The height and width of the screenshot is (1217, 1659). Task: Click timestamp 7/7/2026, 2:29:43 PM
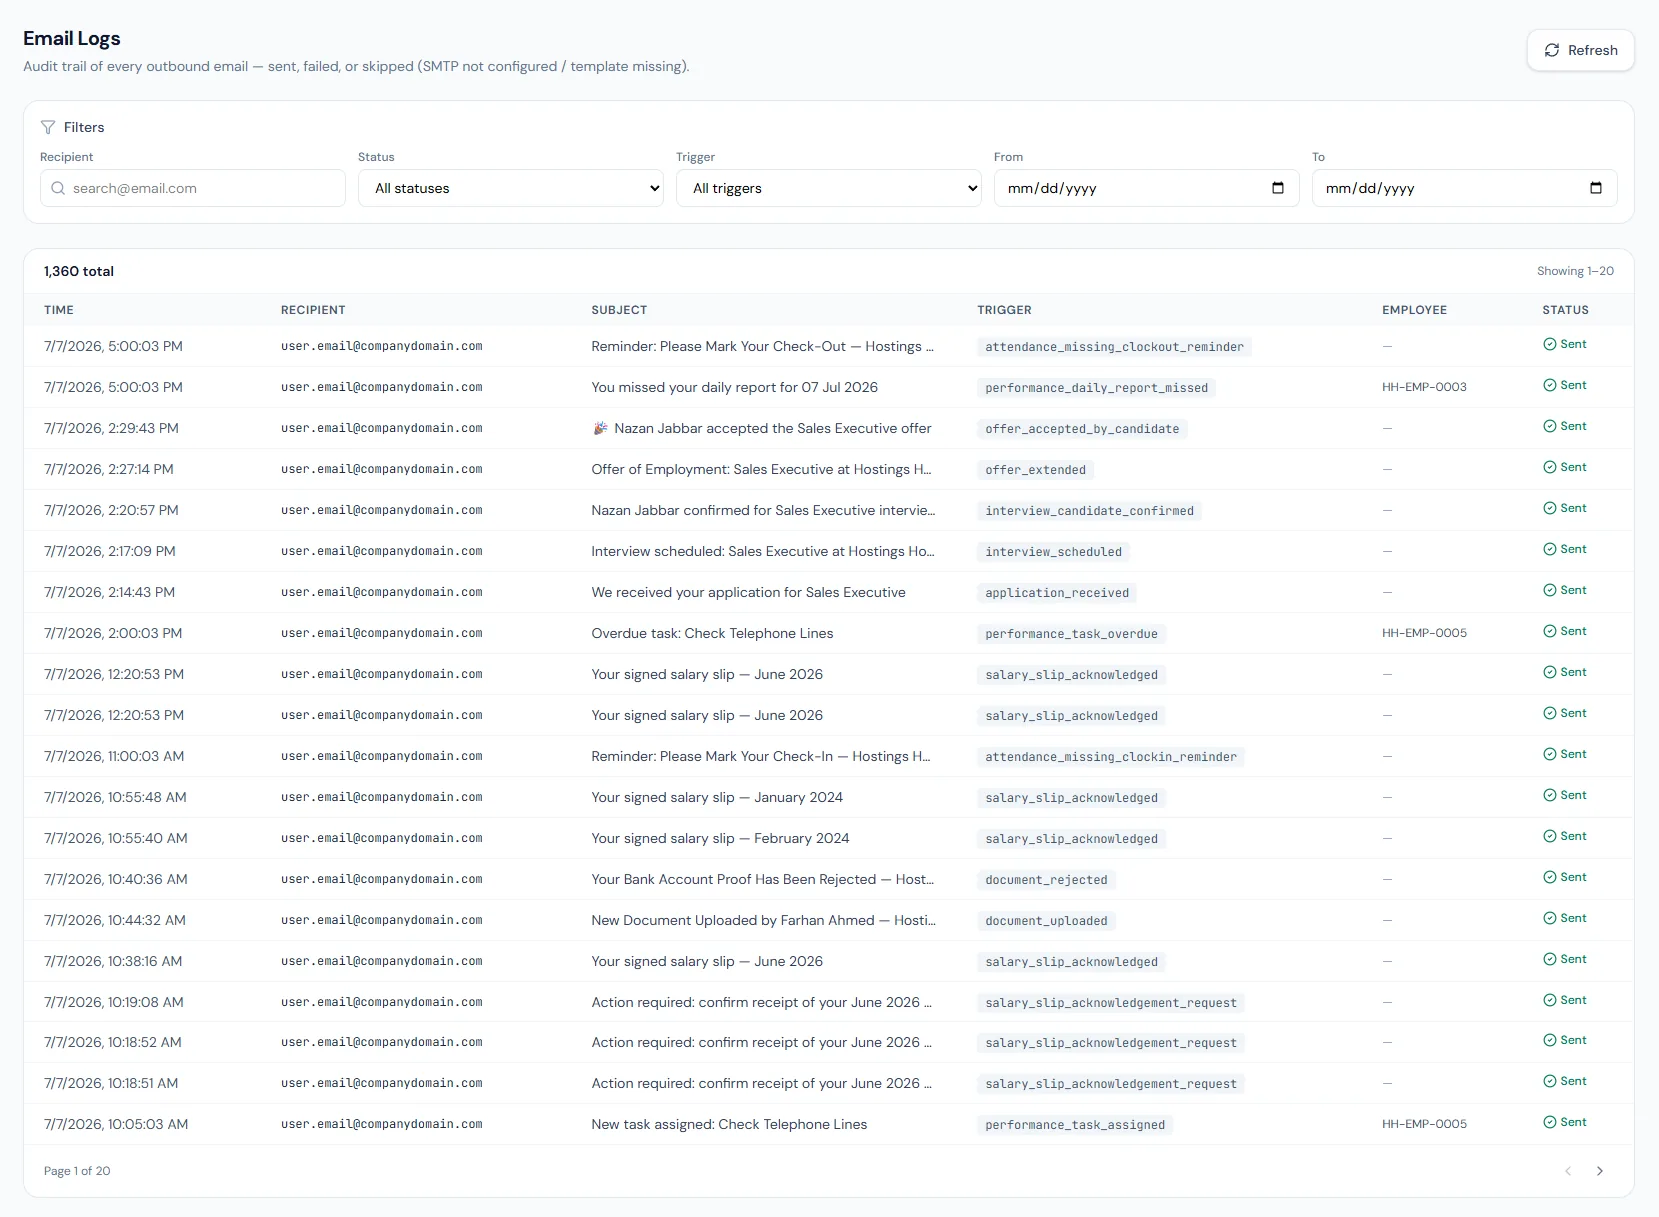point(111,428)
